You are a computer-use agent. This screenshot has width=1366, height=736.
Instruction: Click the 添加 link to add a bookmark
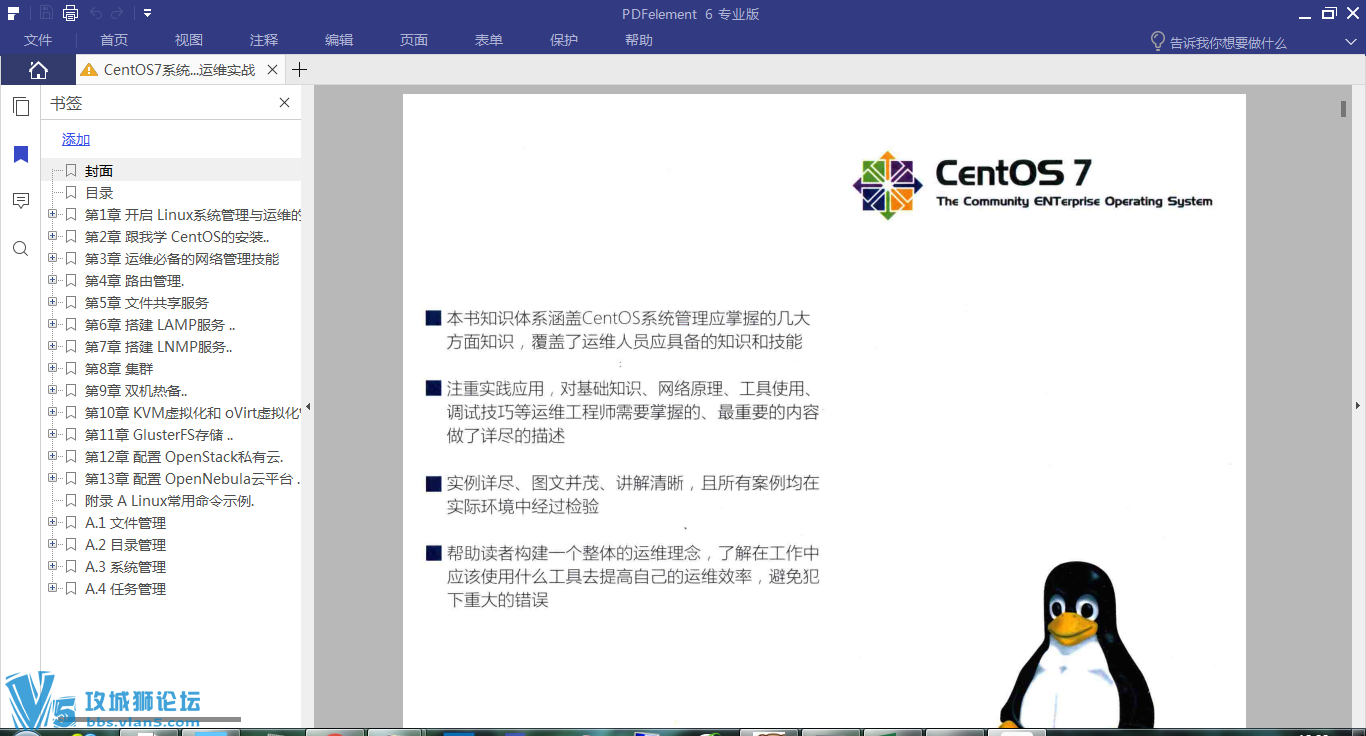76,139
